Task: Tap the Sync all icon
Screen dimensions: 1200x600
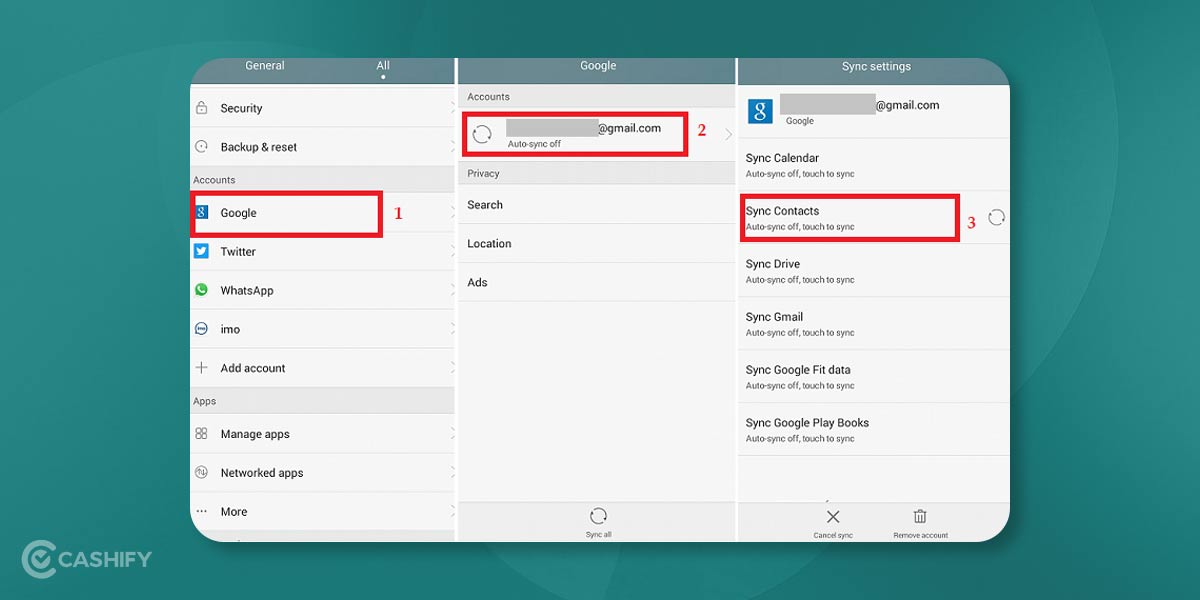Action: pyautogui.click(x=598, y=516)
